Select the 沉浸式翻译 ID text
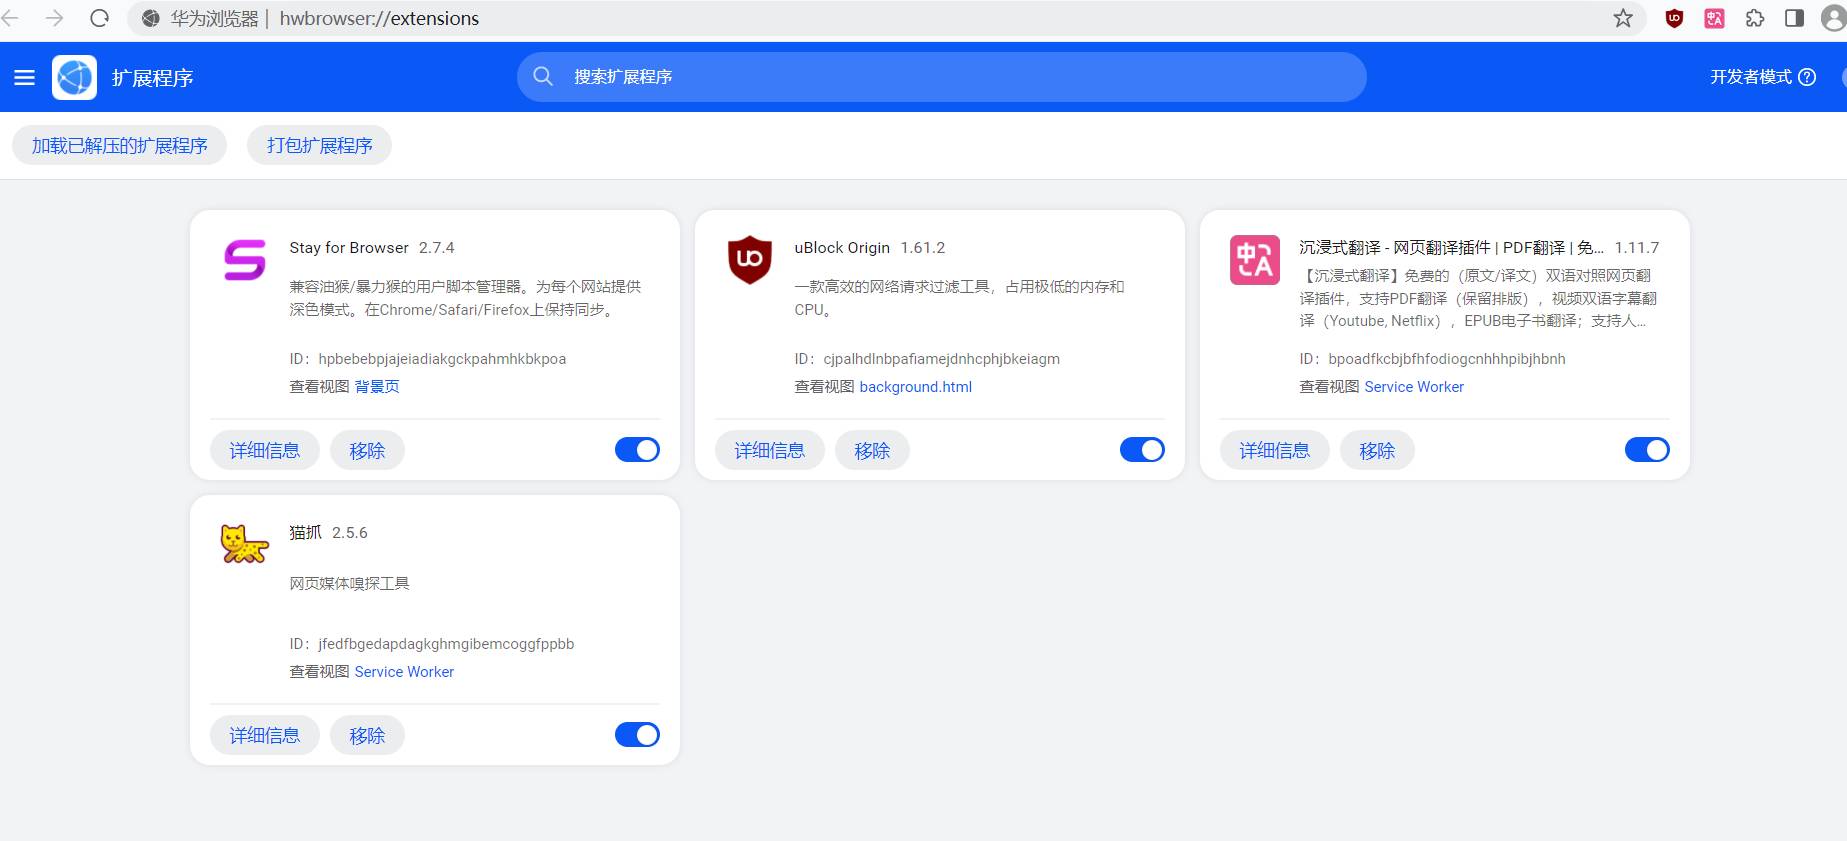Viewport: 1847px width, 841px height. (1433, 359)
